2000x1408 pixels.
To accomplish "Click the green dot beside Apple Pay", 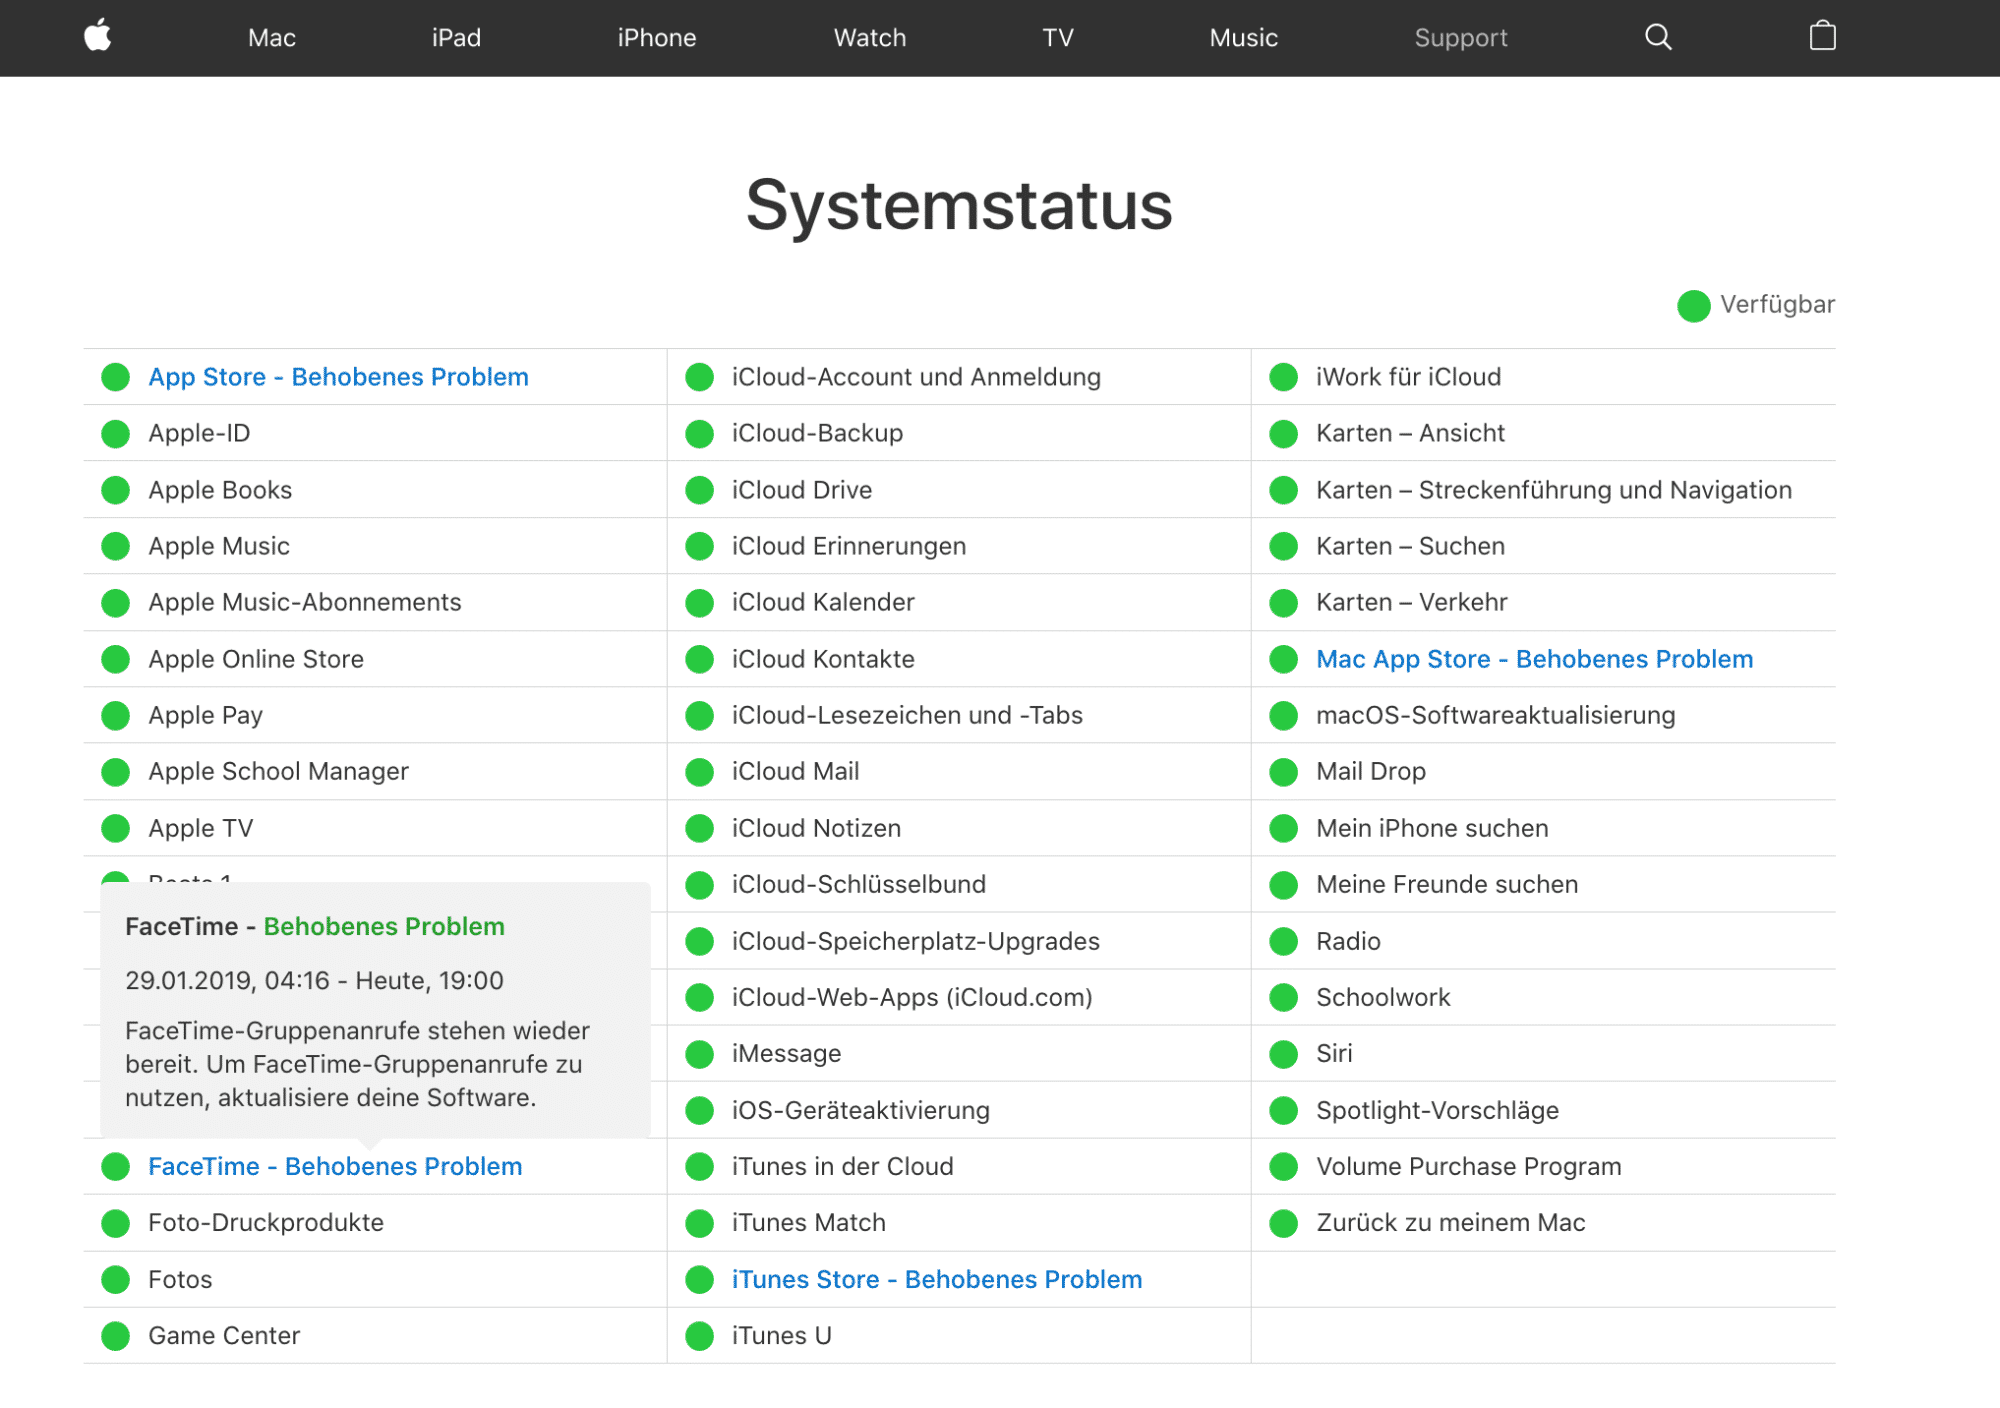I will pos(116,716).
